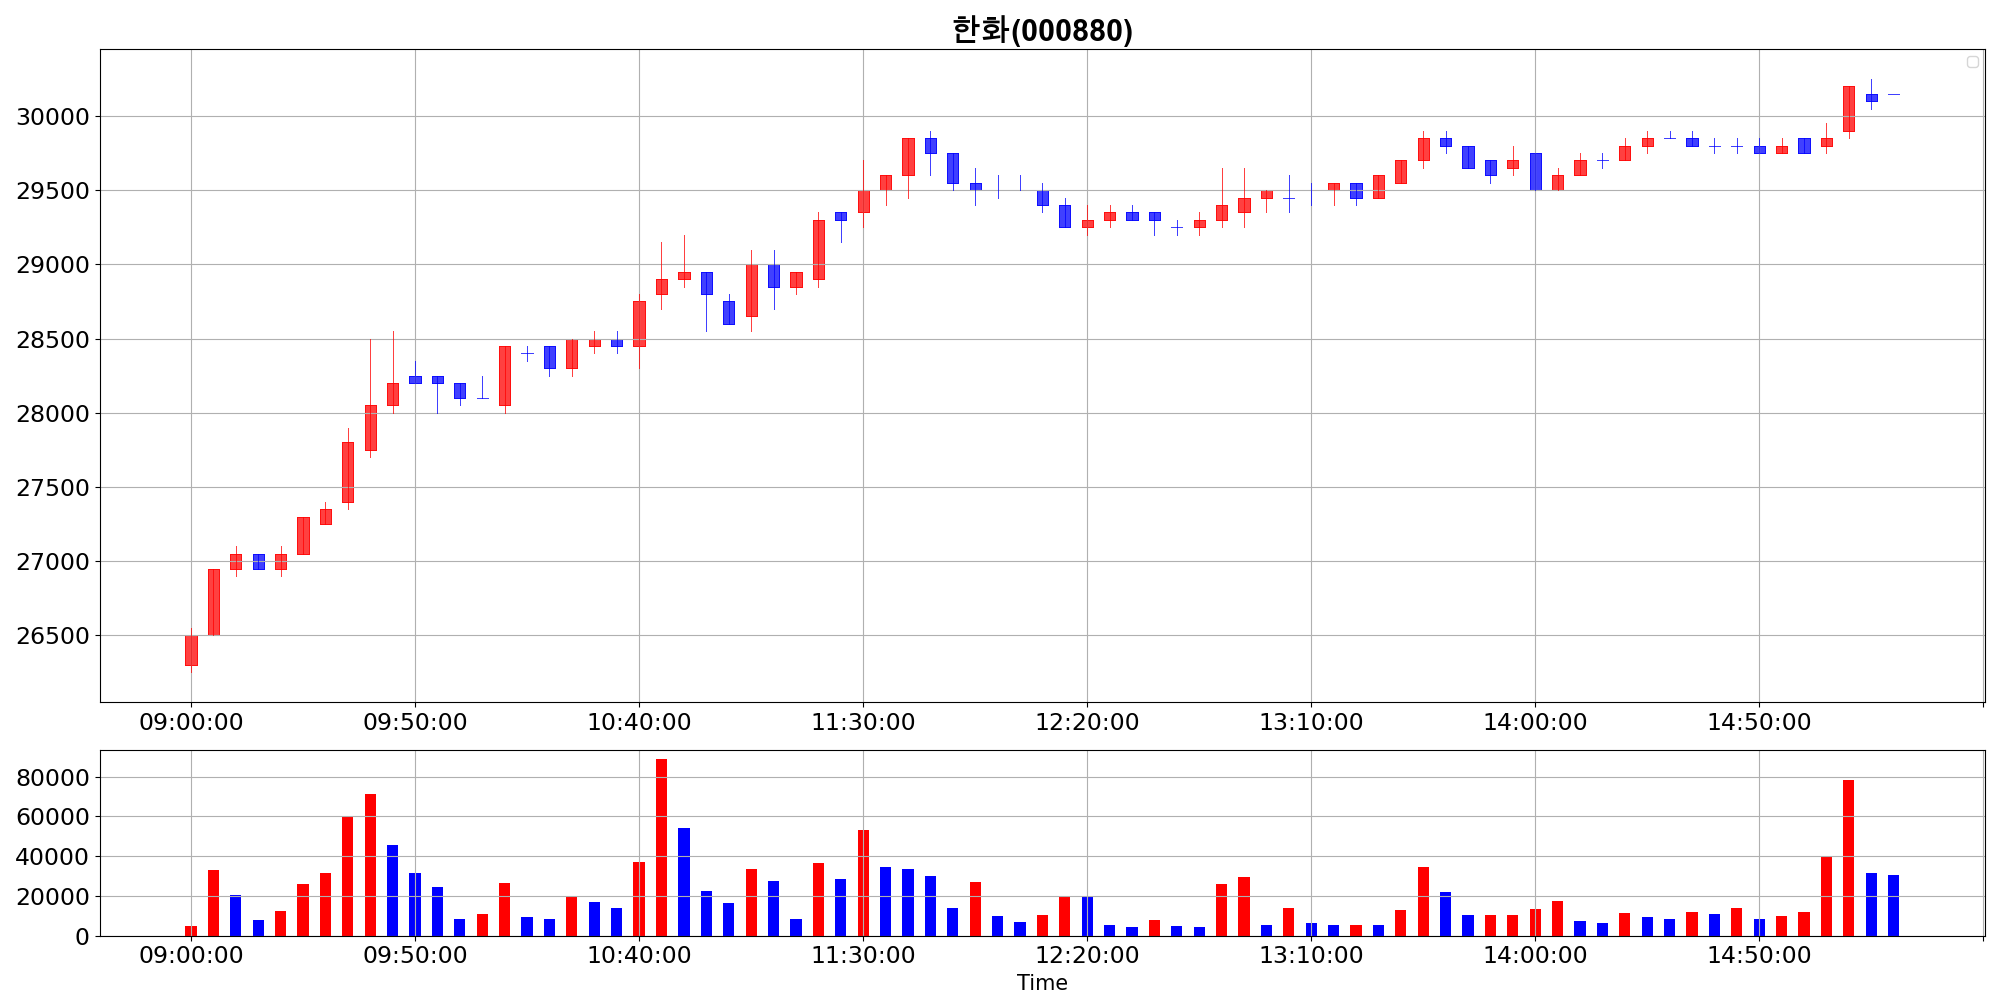Select 14:00:00 tick label below price chart
Screen dimensions: 2000x1000
pyautogui.click(x=1535, y=722)
